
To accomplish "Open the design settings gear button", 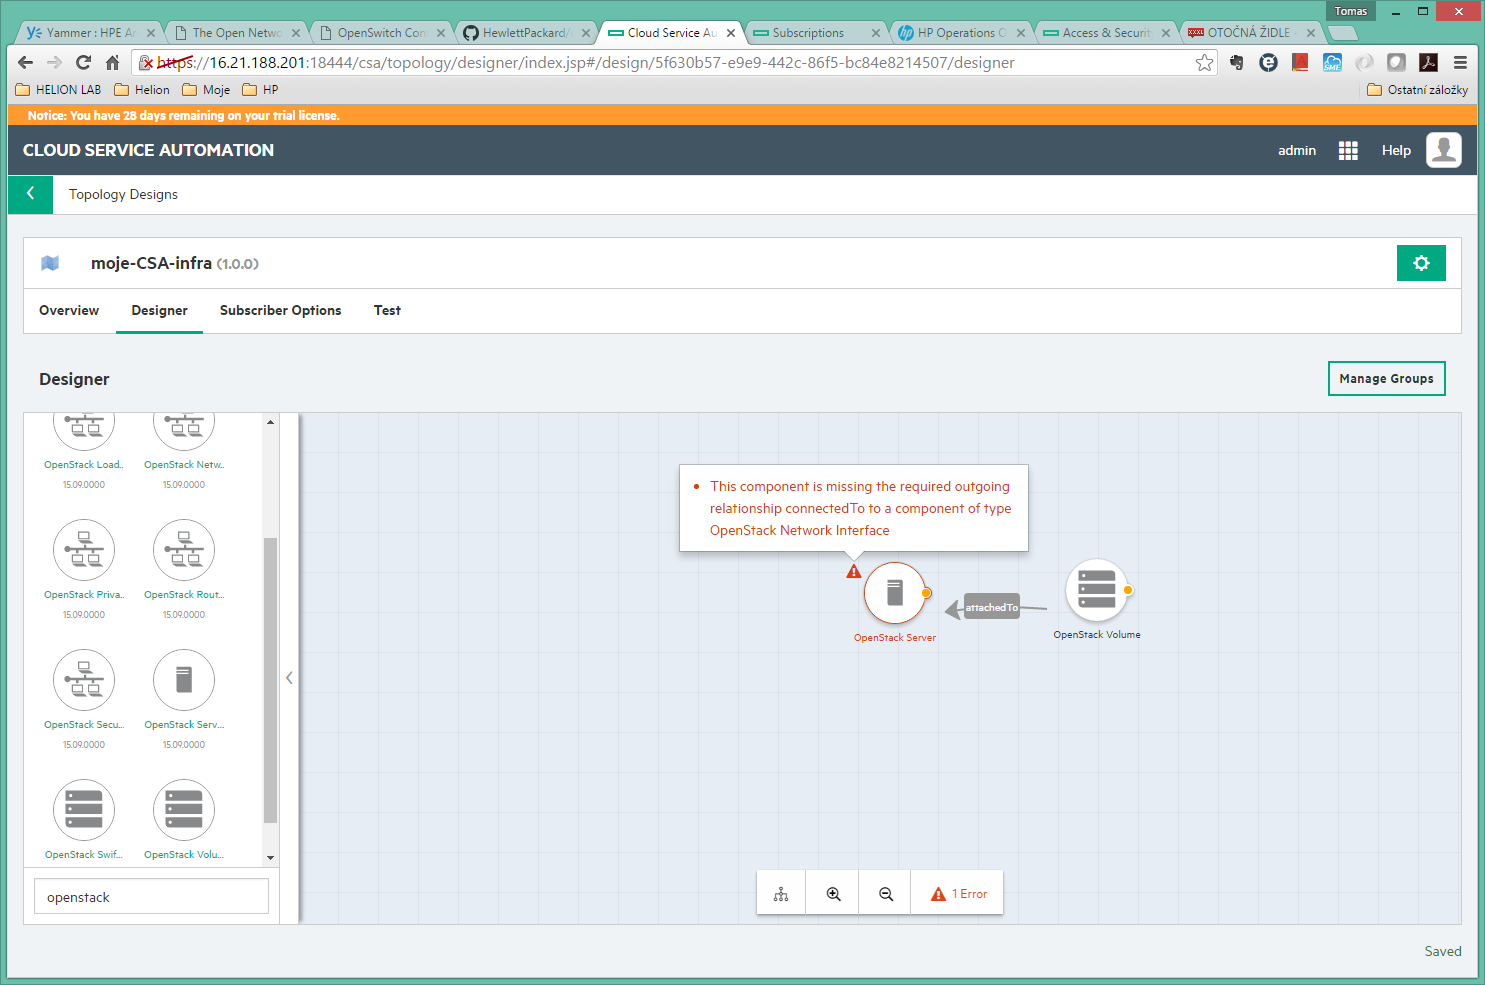I will coord(1421,263).
